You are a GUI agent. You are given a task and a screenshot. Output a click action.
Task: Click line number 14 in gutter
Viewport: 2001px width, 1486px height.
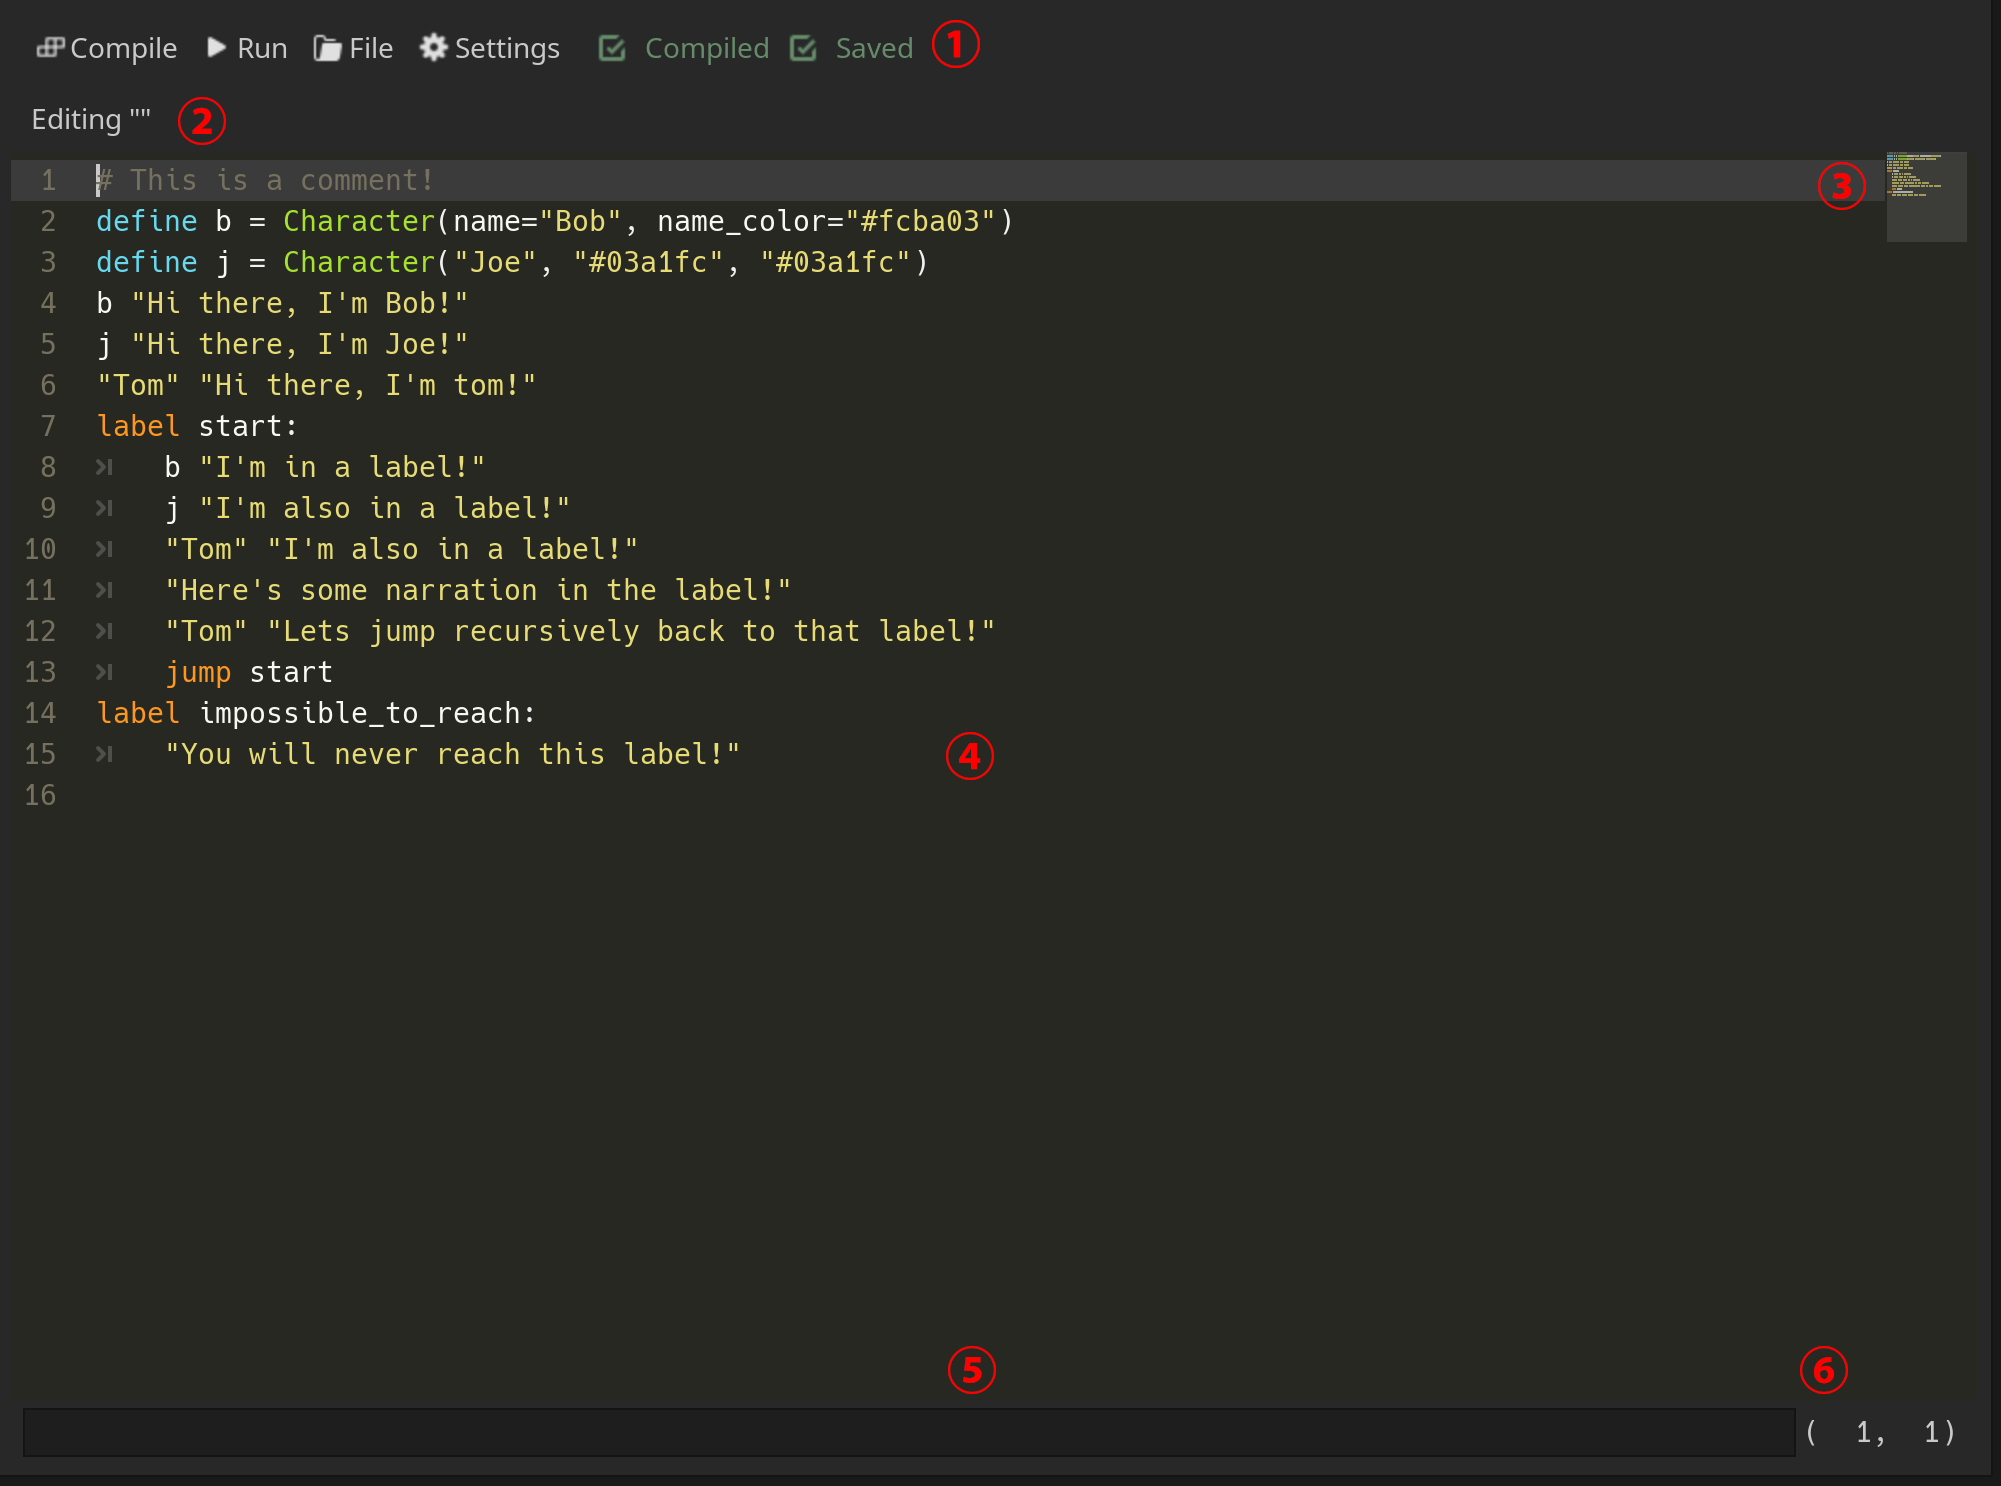coord(40,713)
